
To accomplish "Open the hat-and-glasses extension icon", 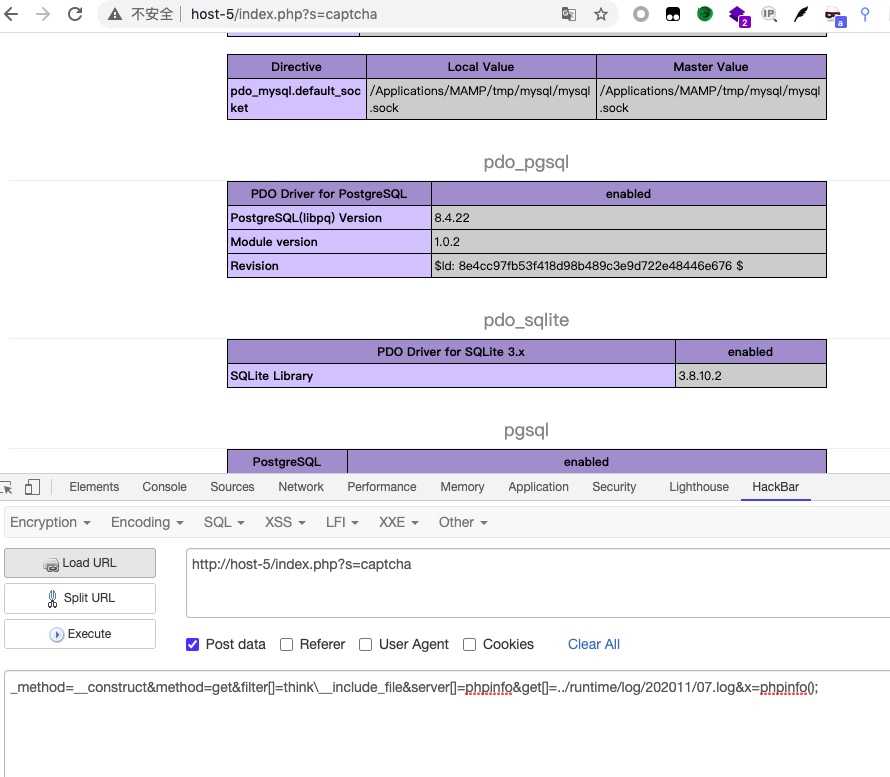I will 834,16.
